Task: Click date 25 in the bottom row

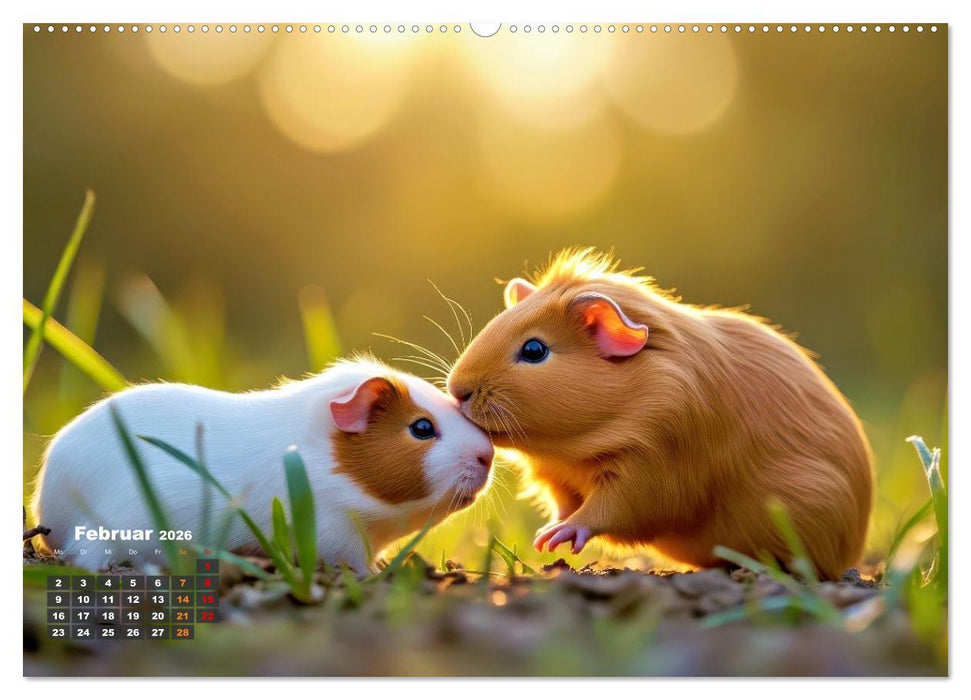Action: pos(108,633)
